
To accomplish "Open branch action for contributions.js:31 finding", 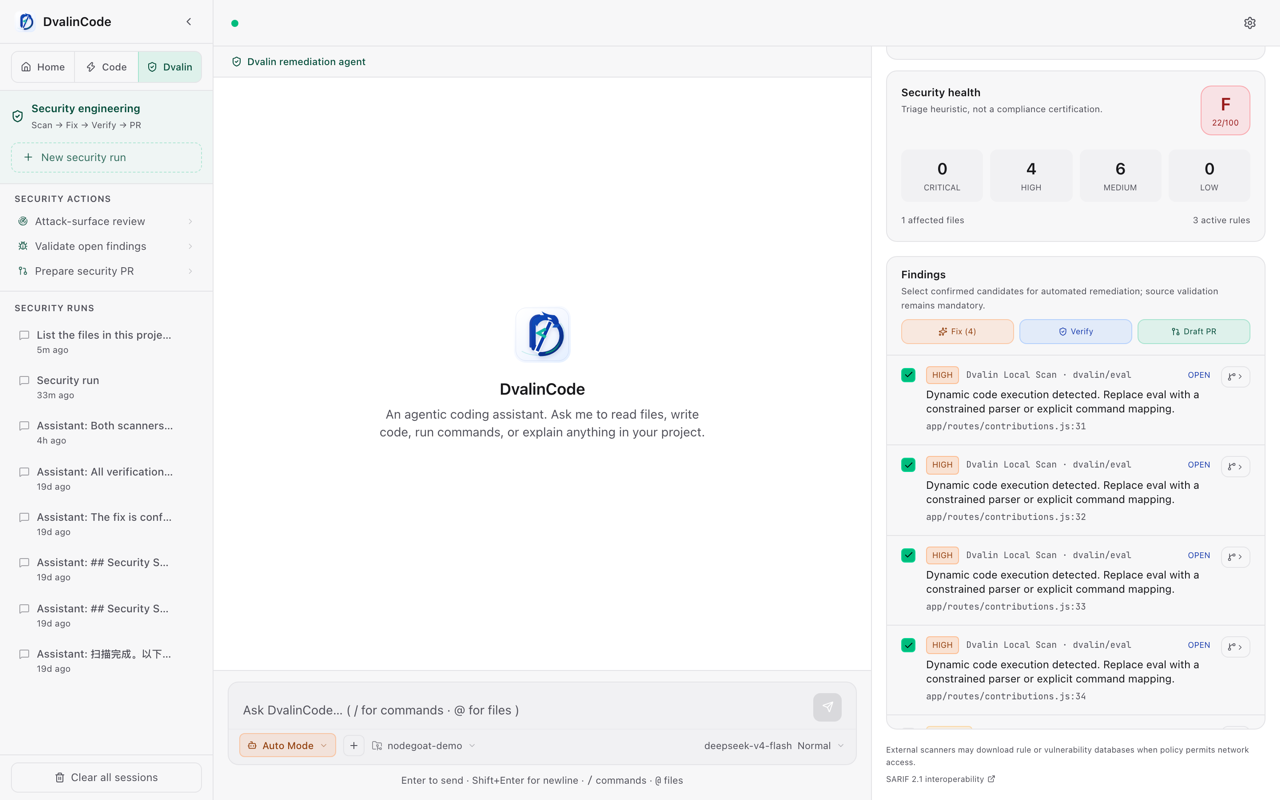I will [x=1235, y=377].
